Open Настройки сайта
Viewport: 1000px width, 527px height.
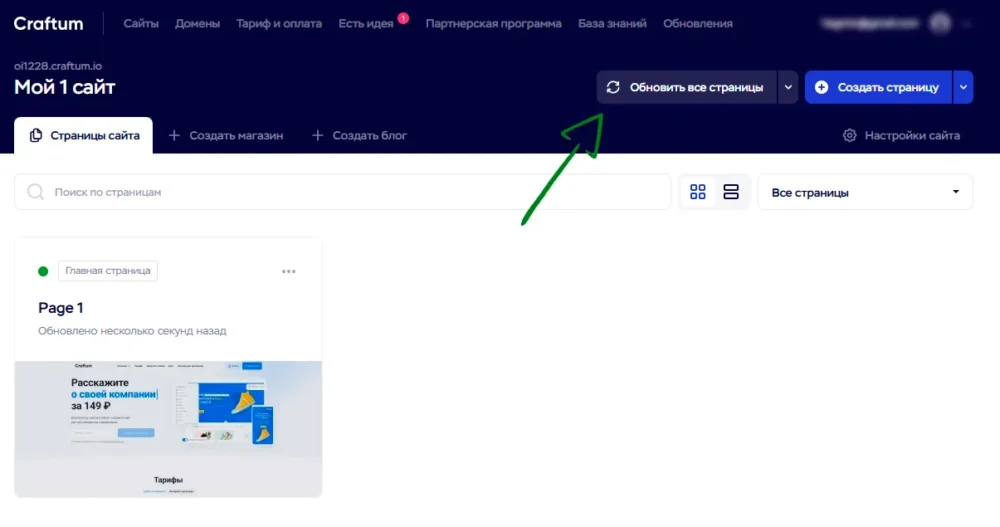point(901,135)
